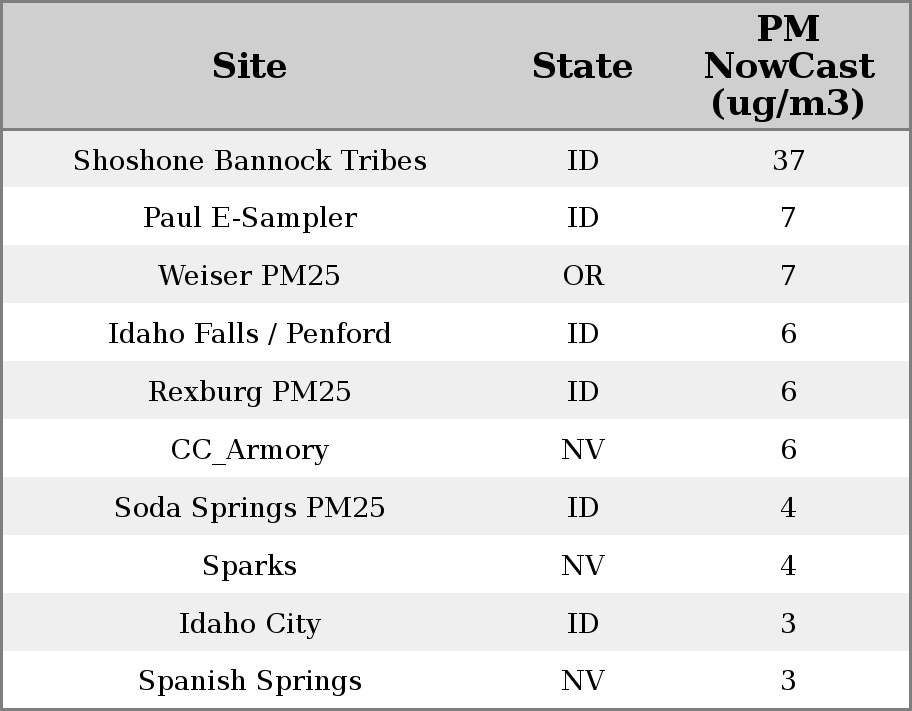This screenshot has height=711, width=912.
Task: Click the Spanish Springs site name
Action: tap(249, 681)
